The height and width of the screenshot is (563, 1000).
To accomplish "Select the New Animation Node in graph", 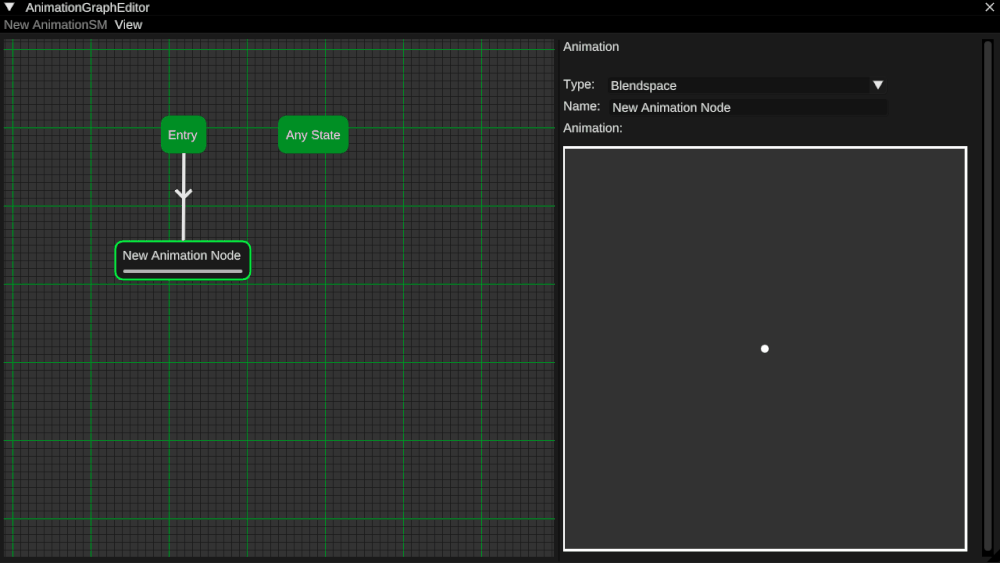I will coord(182,256).
